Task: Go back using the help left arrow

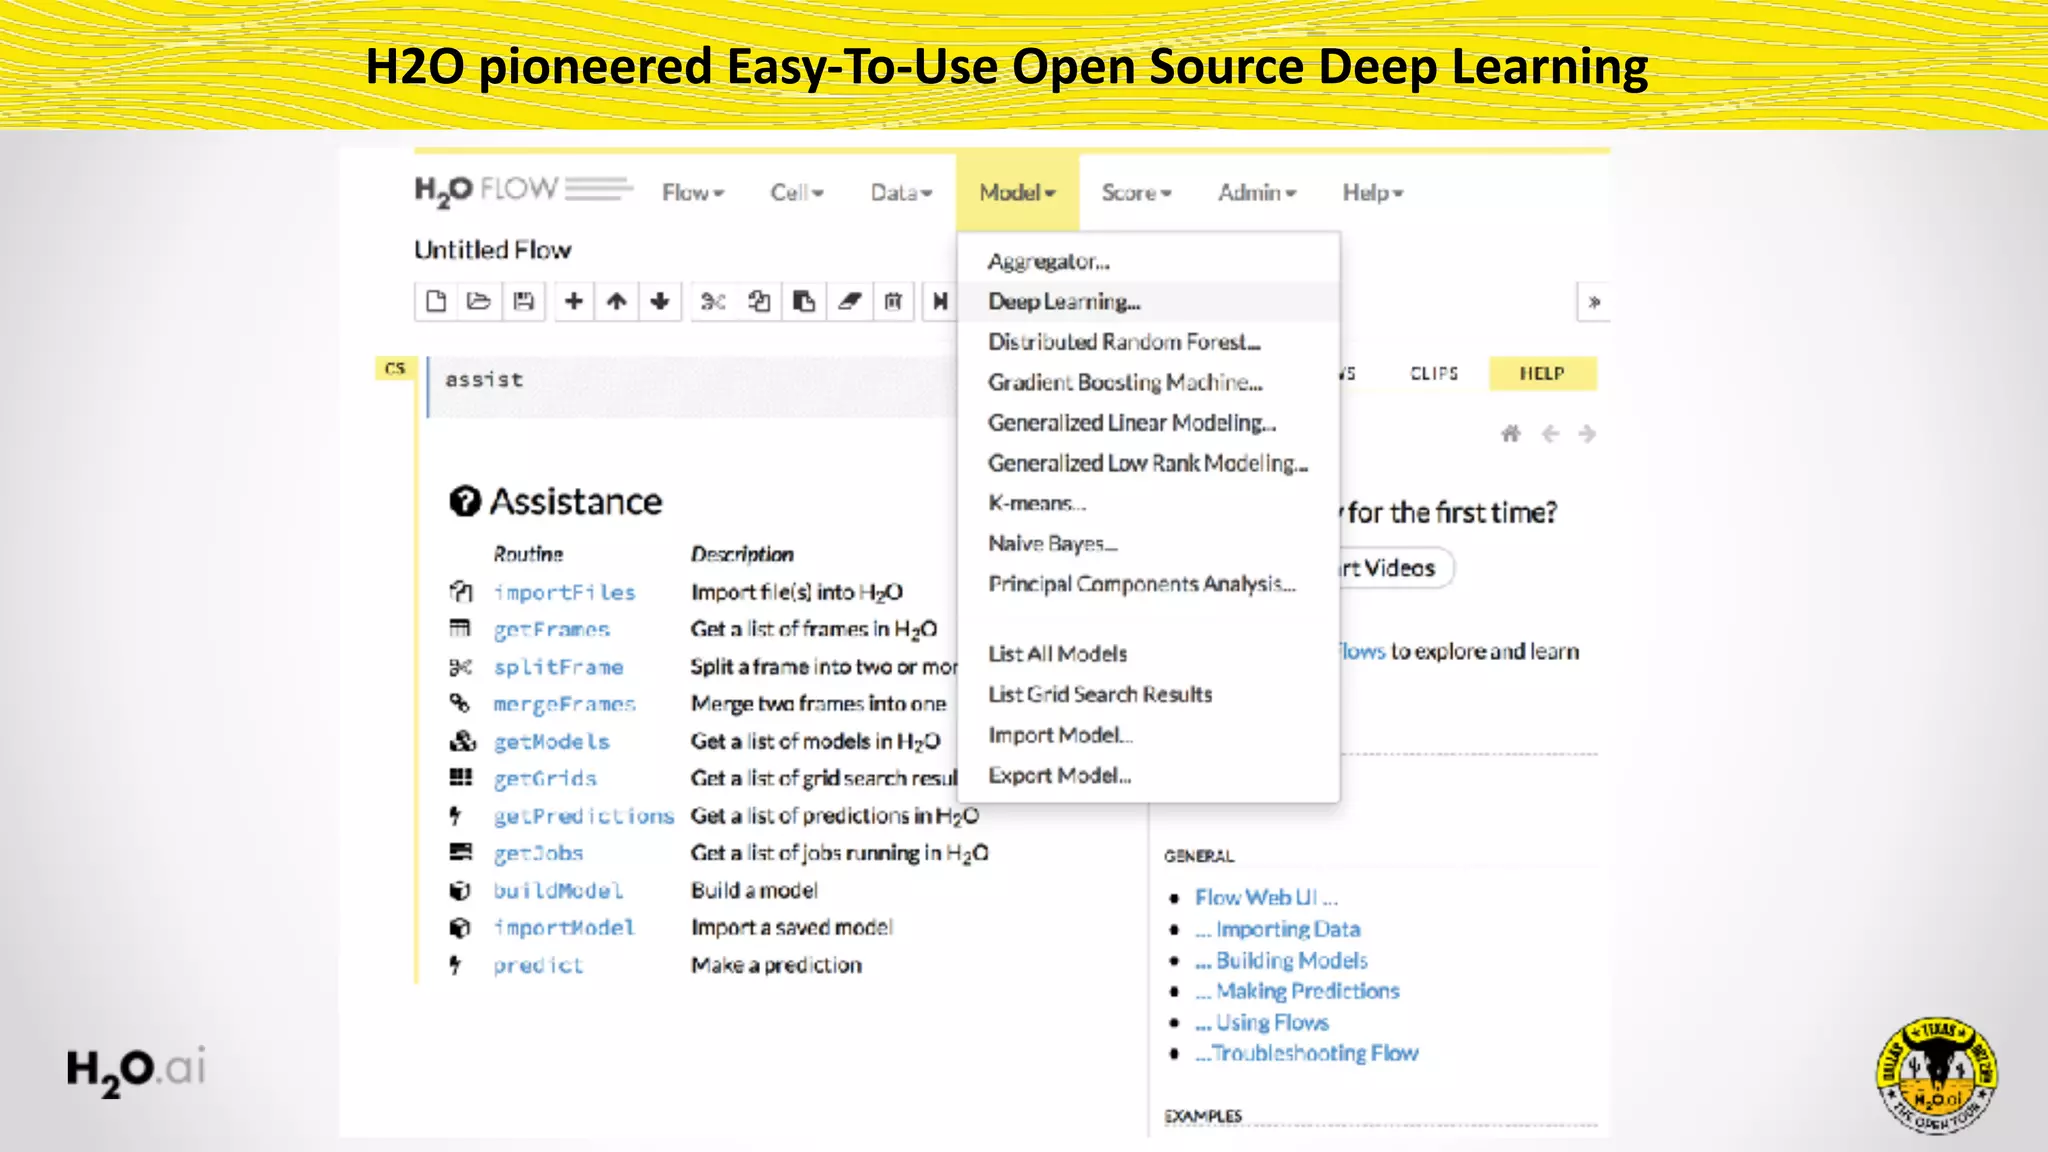Action: 1550,433
